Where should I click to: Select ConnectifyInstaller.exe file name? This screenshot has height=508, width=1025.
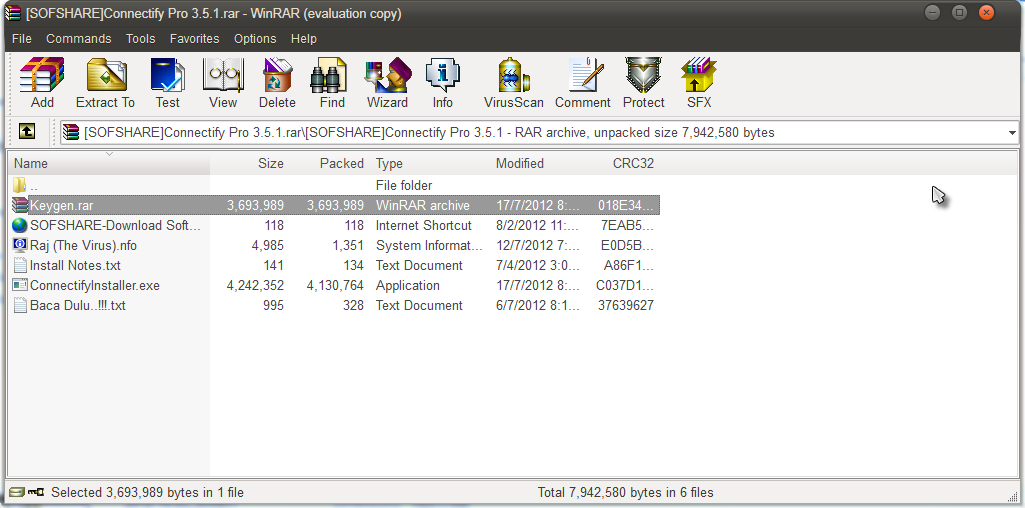95,286
